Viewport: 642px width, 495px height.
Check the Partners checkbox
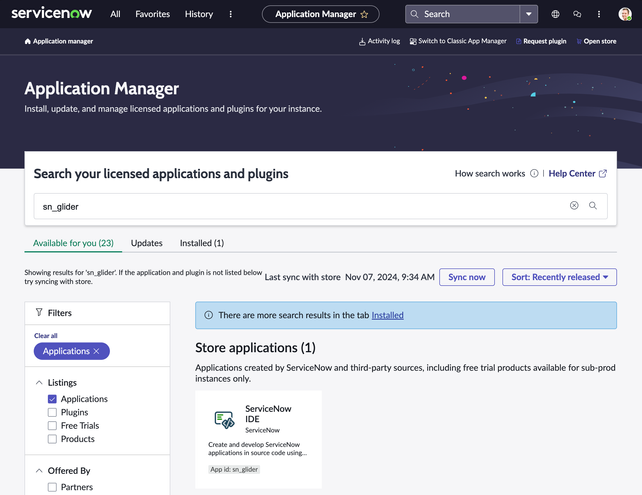[x=52, y=487]
